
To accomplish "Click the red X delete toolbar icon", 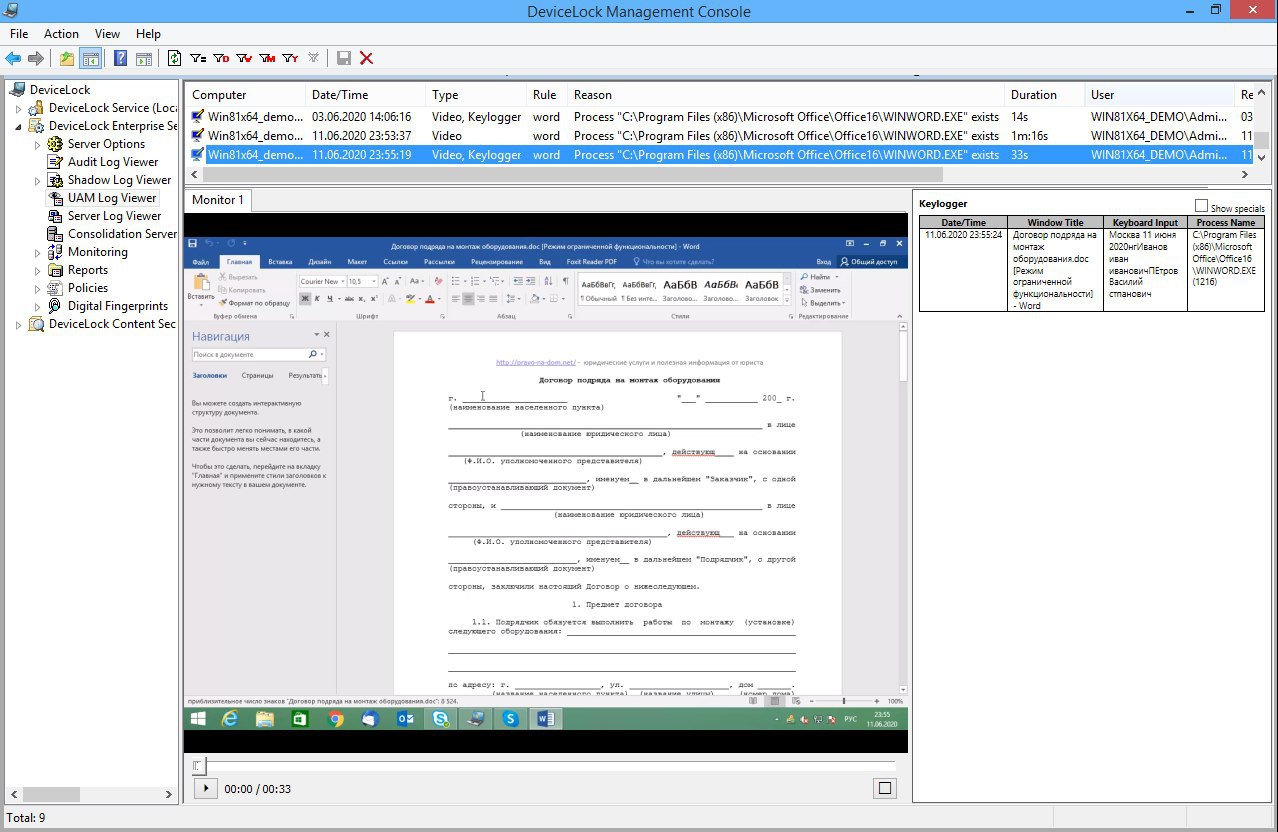I will pos(367,58).
